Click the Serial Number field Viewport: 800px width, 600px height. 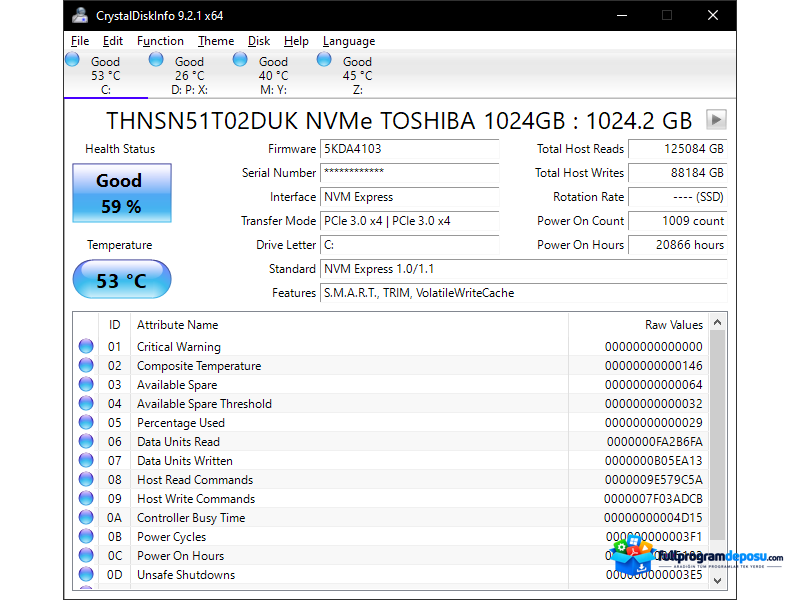(x=409, y=173)
